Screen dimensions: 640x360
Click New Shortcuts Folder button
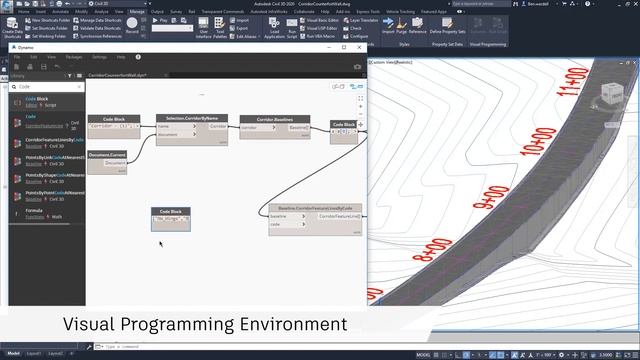(47, 20)
